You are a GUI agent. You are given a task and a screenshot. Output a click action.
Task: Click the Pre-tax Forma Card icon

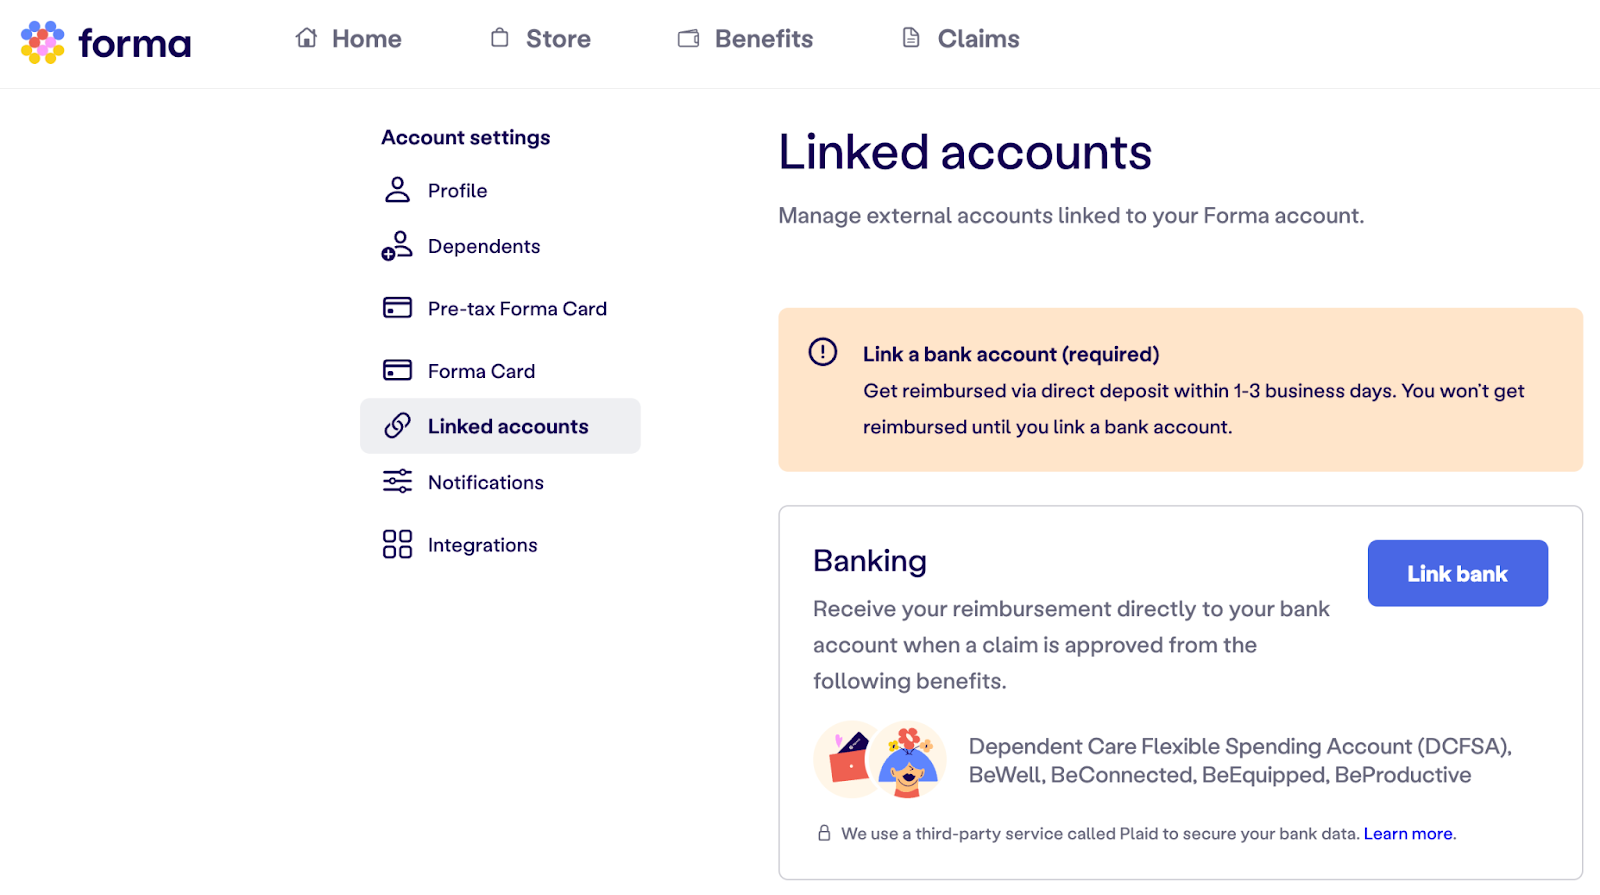point(397,308)
